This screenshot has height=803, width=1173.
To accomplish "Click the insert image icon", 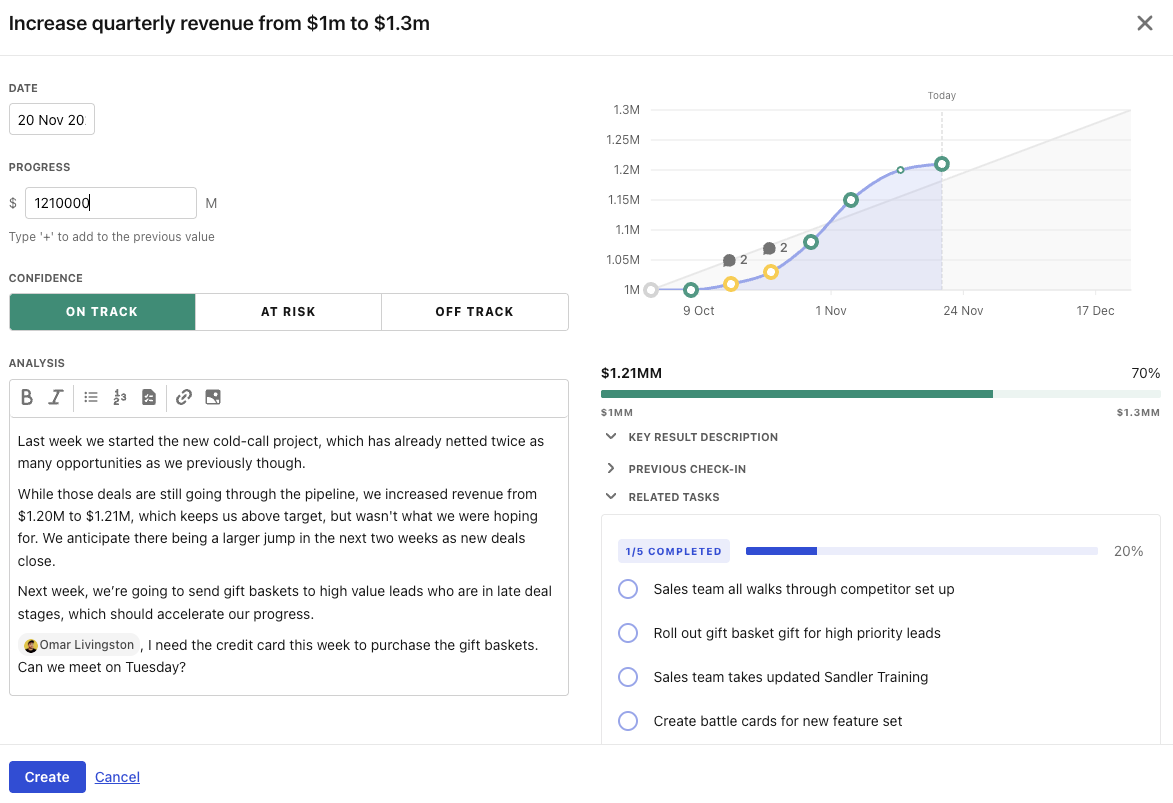I will [213, 397].
